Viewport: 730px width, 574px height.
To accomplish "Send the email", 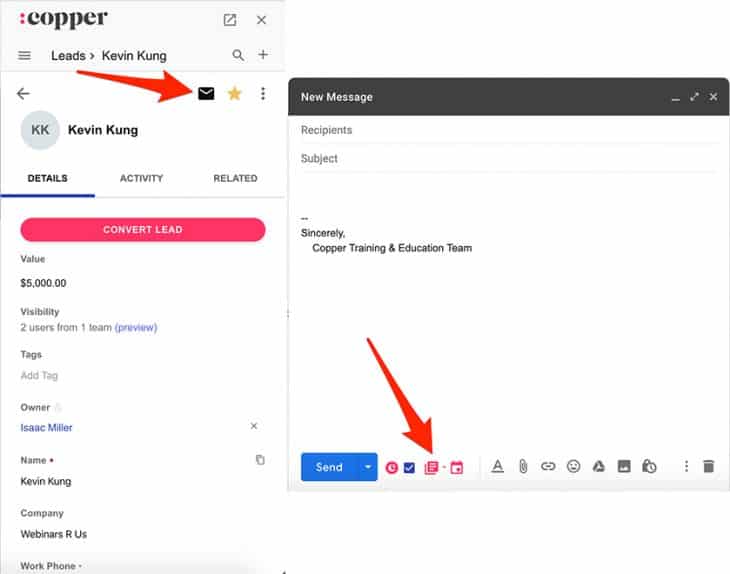I will point(329,467).
